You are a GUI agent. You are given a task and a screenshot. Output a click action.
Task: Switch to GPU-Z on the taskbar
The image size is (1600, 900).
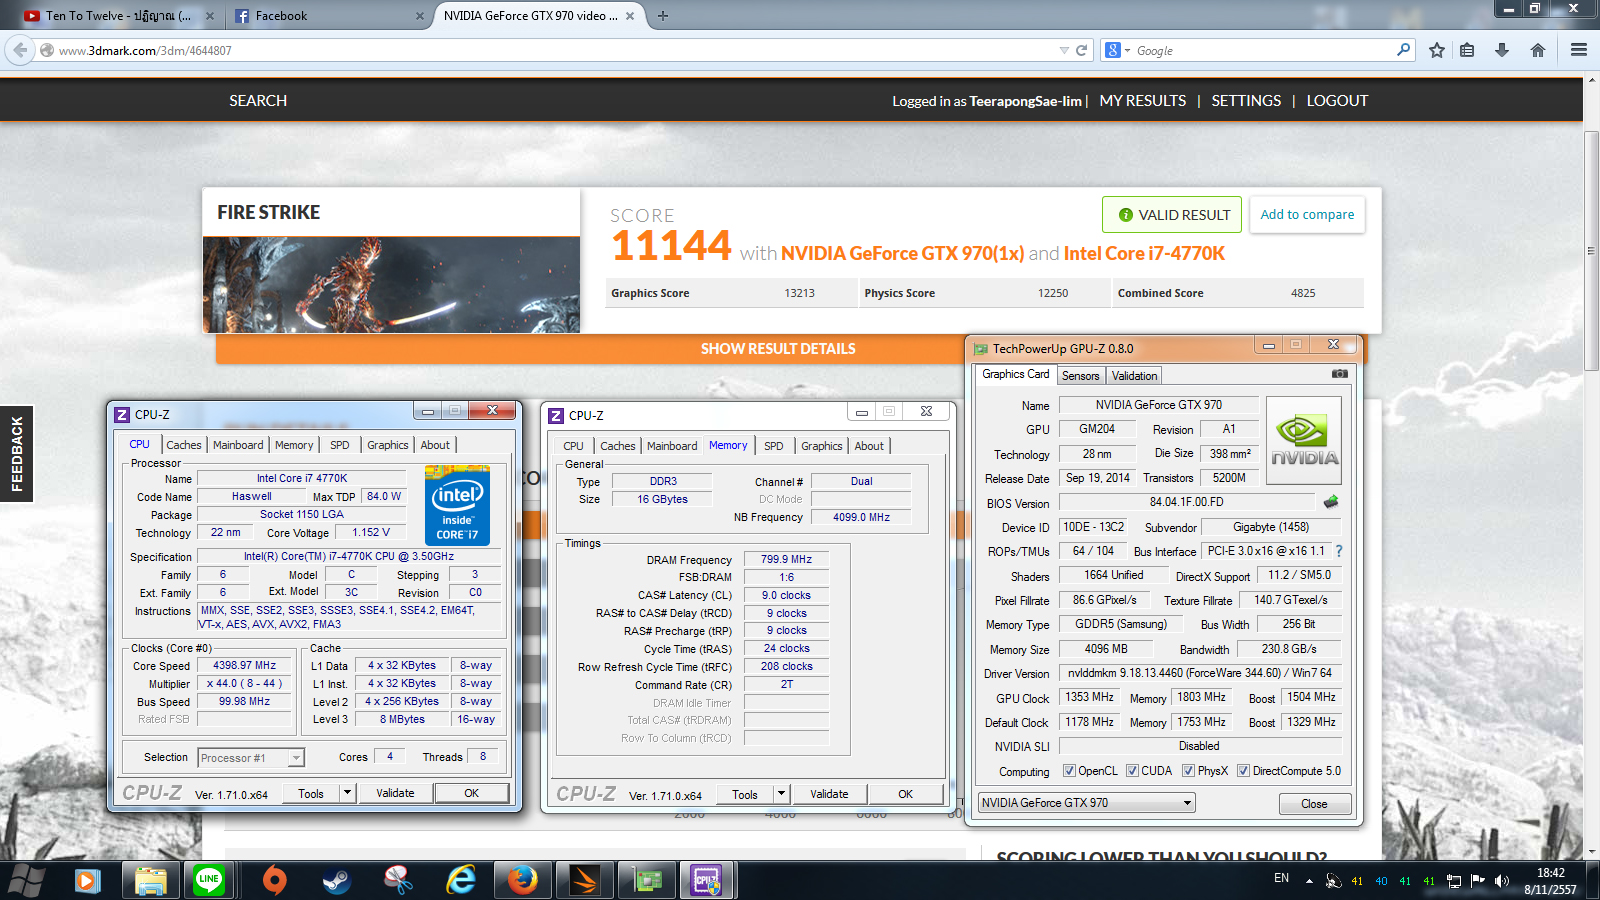(x=646, y=881)
